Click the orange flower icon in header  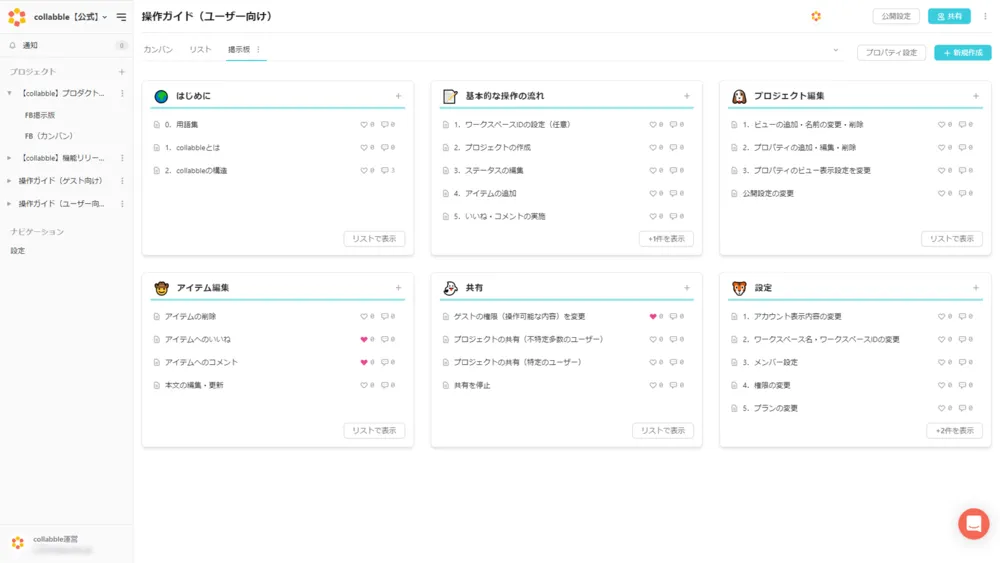pyautogui.click(x=816, y=17)
